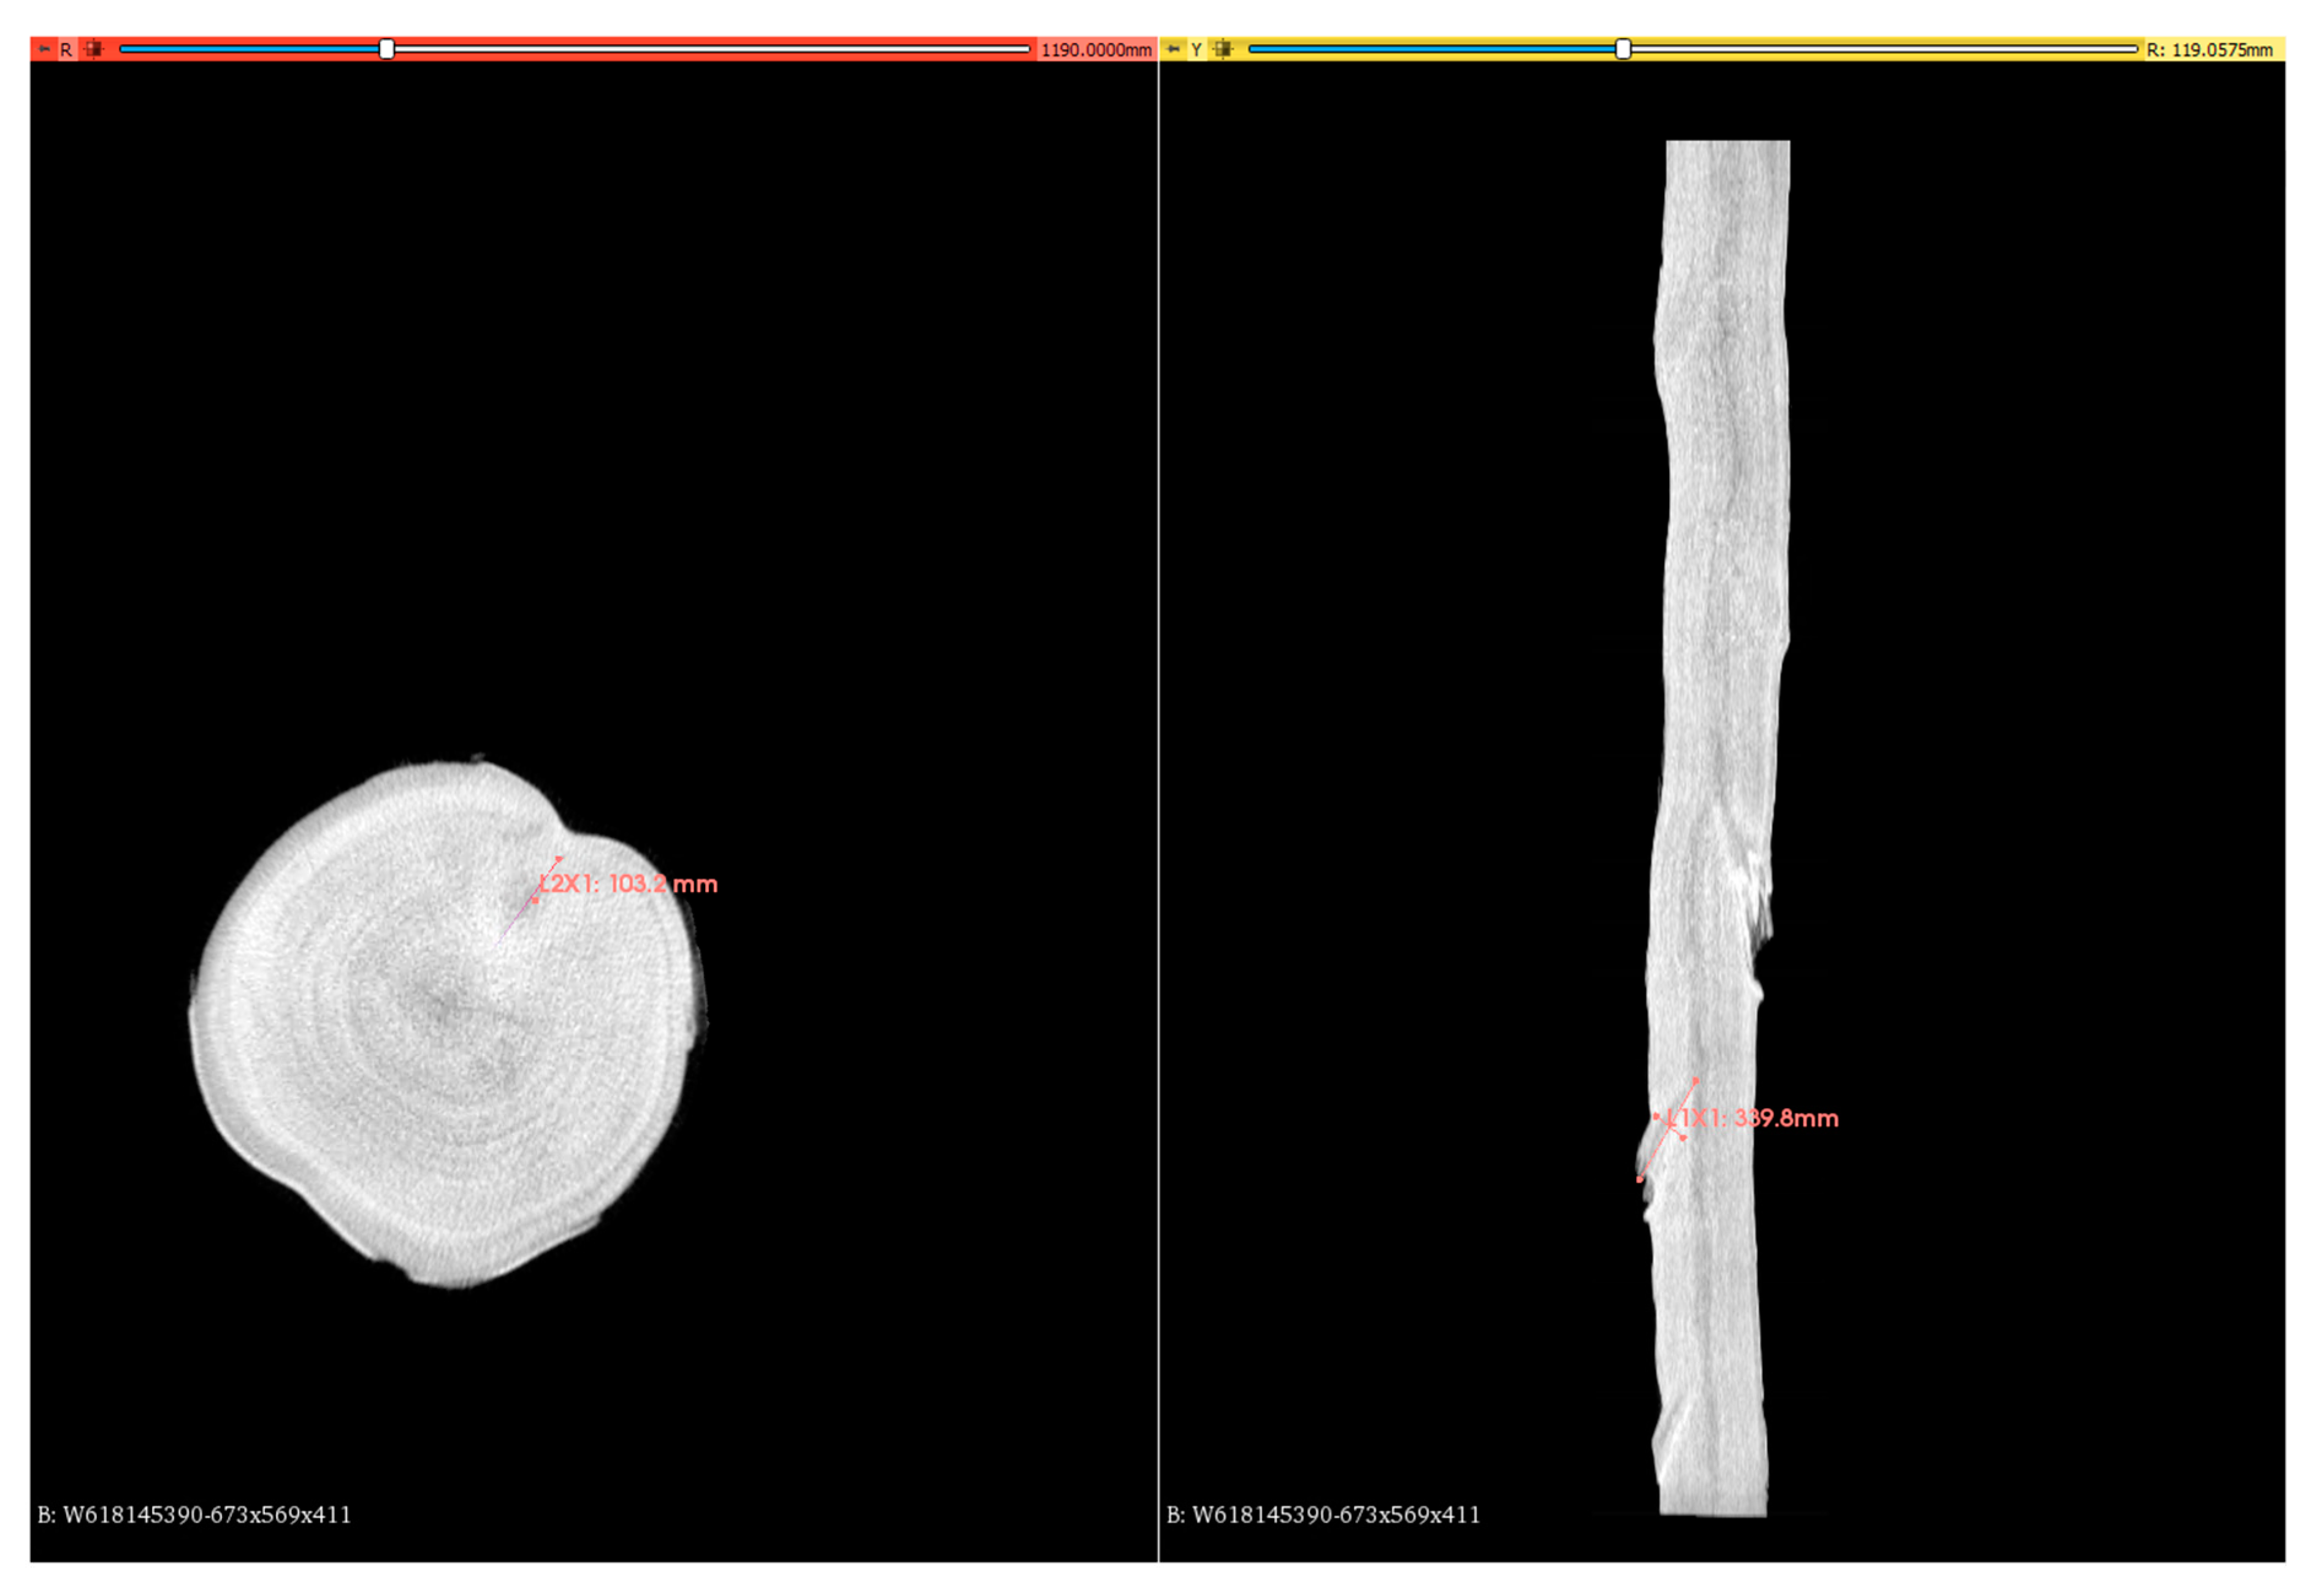Image resolution: width=2324 pixels, height=1590 pixels.
Task: Select the L2X1 103.2 mm measurement label
Action: point(629,884)
